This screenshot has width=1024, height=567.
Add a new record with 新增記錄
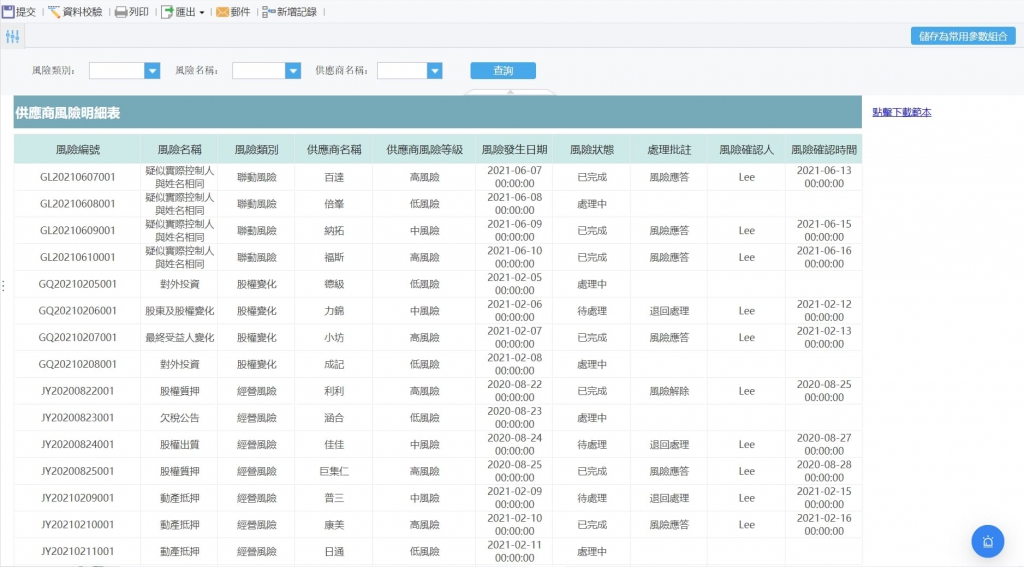(289, 12)
